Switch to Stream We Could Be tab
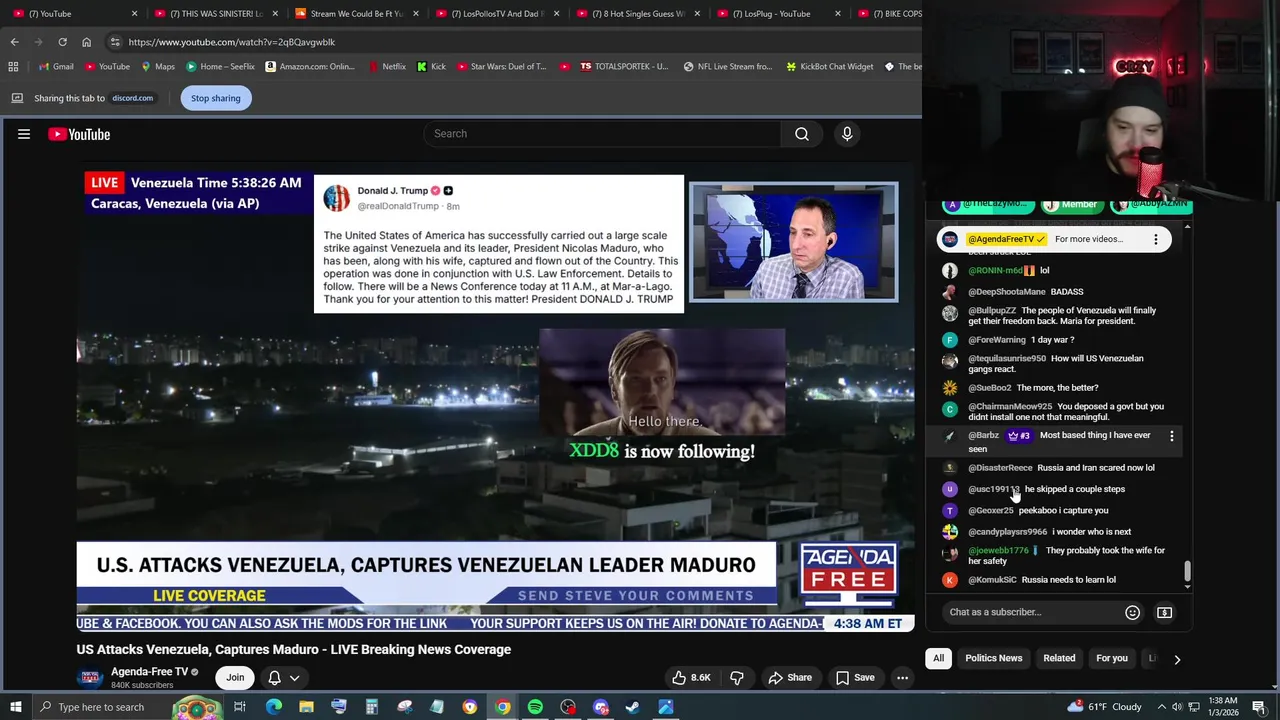The image size is (1280, 720). coord(355,14)
